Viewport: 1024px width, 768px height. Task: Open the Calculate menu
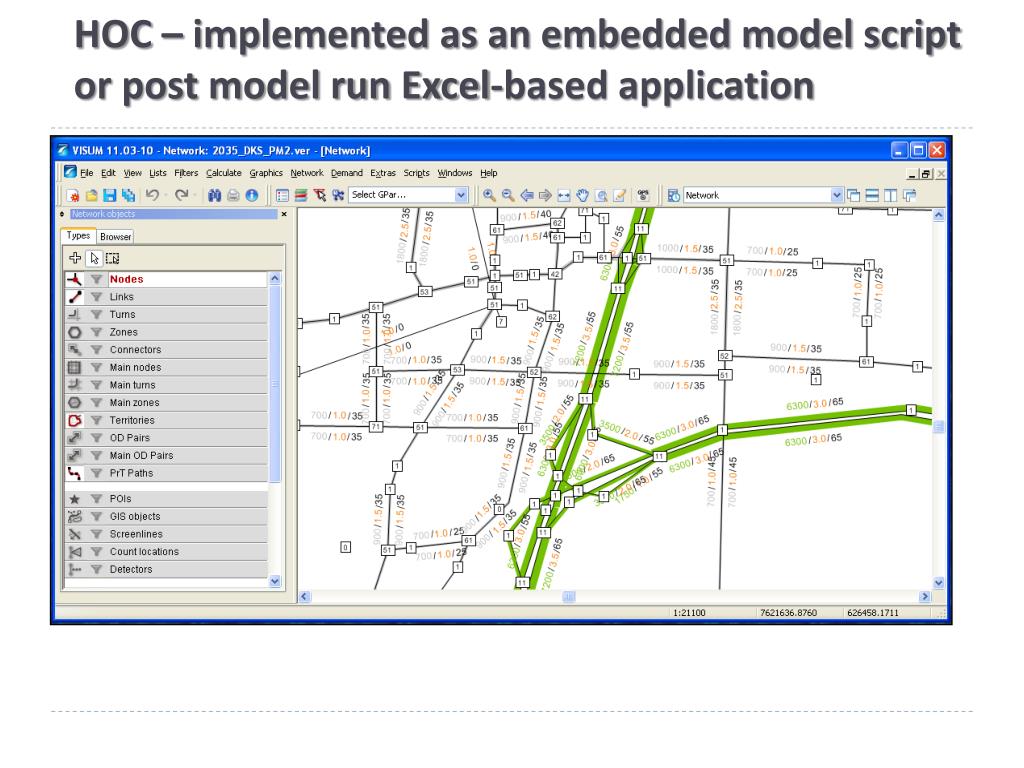tap(224, 173)
